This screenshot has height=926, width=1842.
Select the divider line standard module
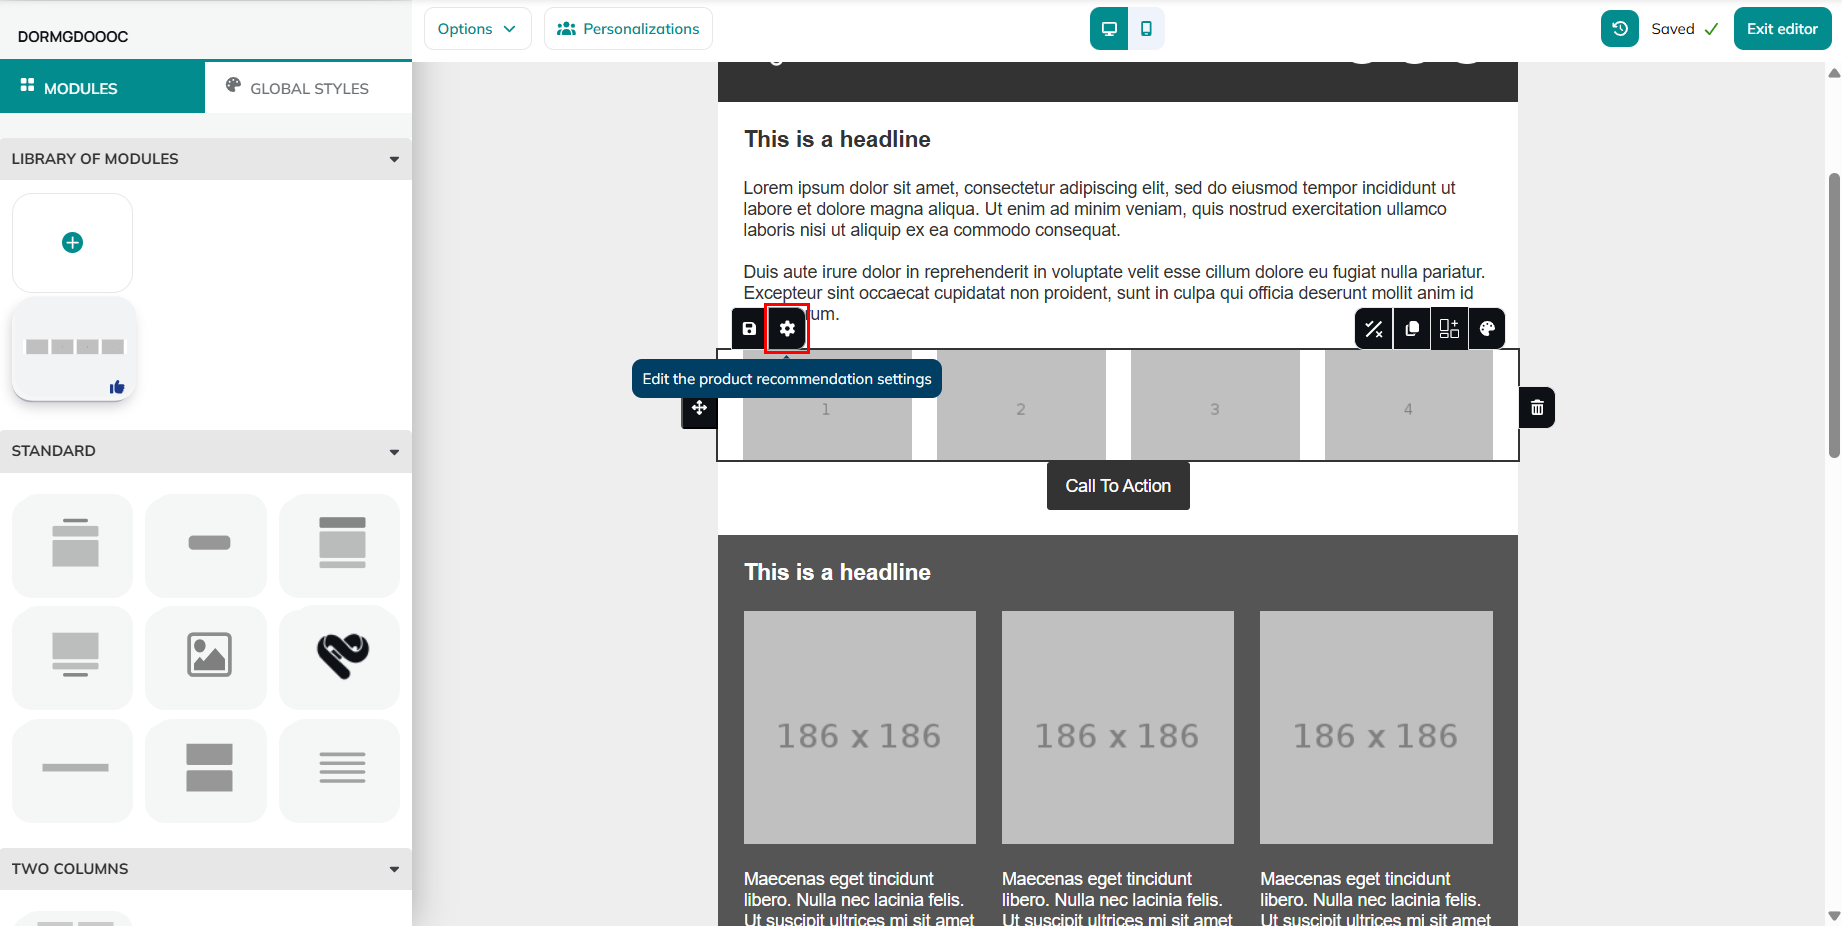[x=73, y=770]
